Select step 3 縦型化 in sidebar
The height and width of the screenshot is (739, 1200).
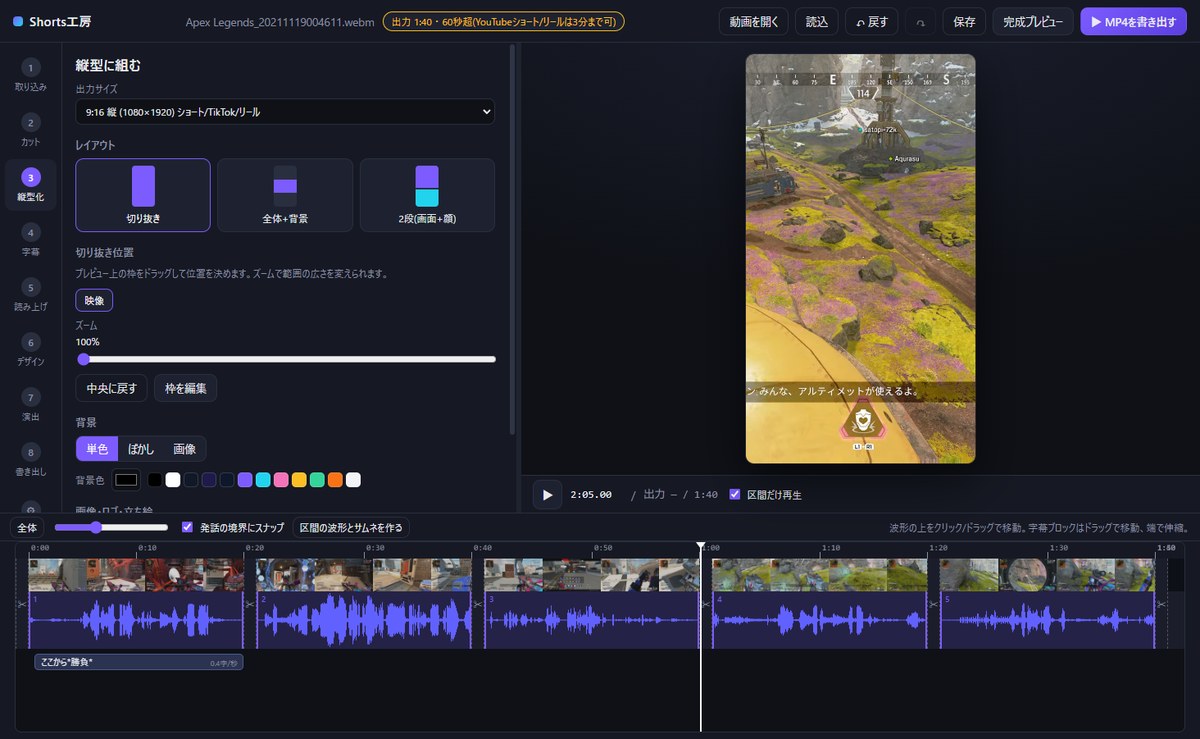click(x=30, y=186)
